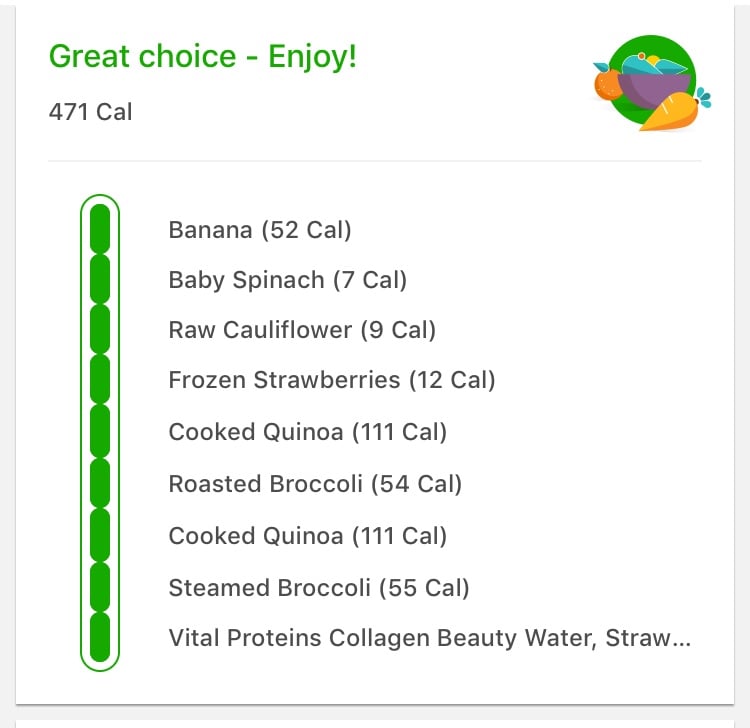Viewport: 750px width, 728px height.
Task: Open Vital Proteins Collagen Beauty Water item
Action: tap(429, 638)
